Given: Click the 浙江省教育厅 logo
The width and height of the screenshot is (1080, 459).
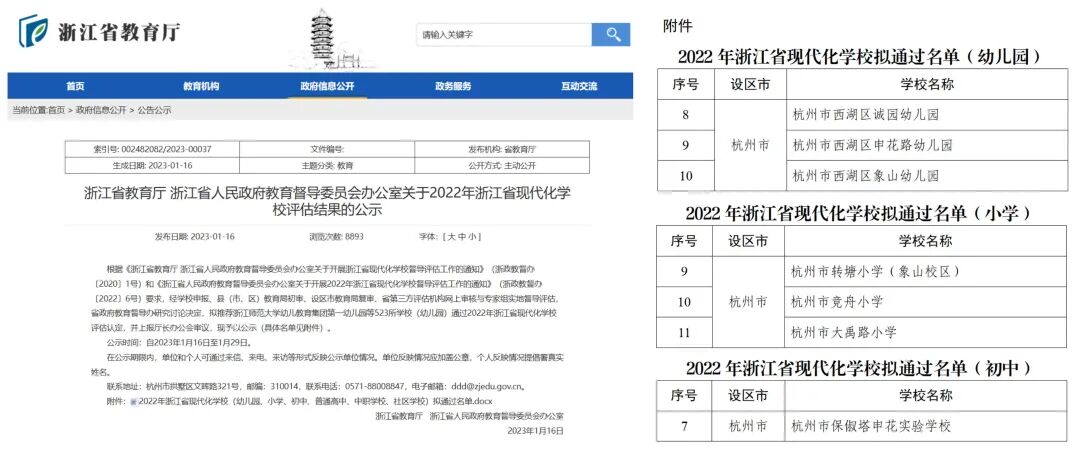Looking at the screenshot, I should [x=101, y=31].
